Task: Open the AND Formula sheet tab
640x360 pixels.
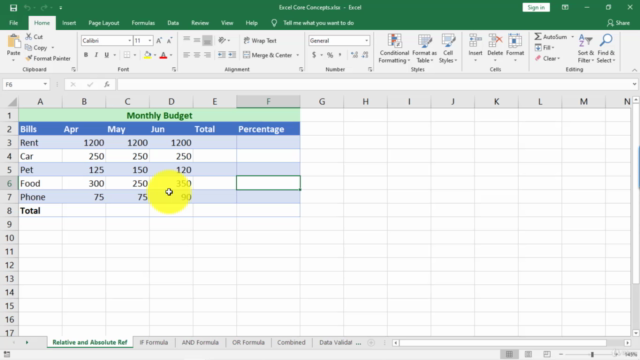Action: [x=200, y=342]
